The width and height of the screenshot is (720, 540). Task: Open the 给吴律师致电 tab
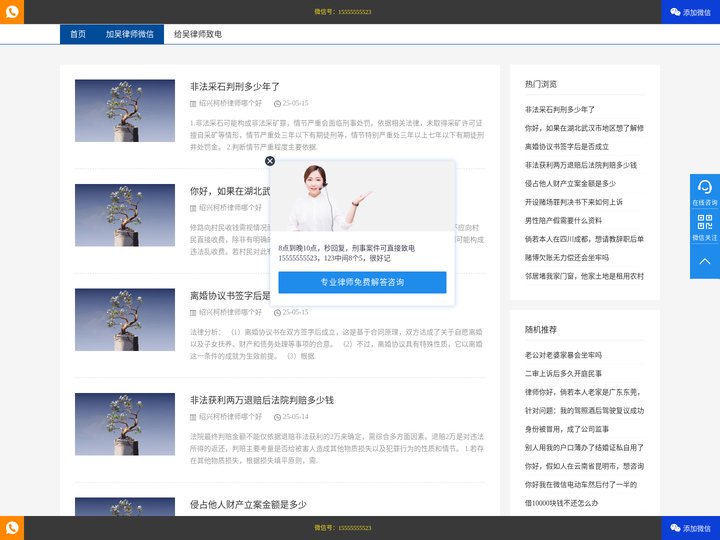197,34
